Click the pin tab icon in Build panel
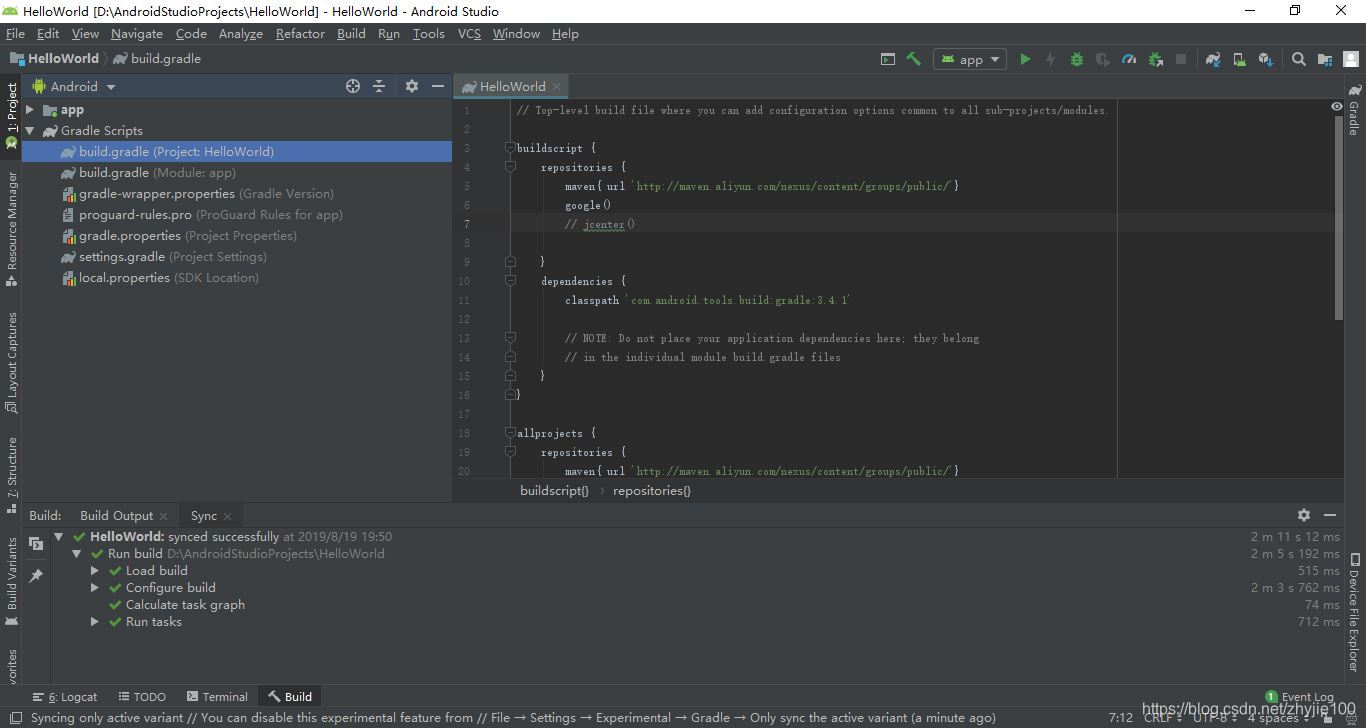Screen dimensions: 1366x728 pyautogui.click(x=36, y=576)
